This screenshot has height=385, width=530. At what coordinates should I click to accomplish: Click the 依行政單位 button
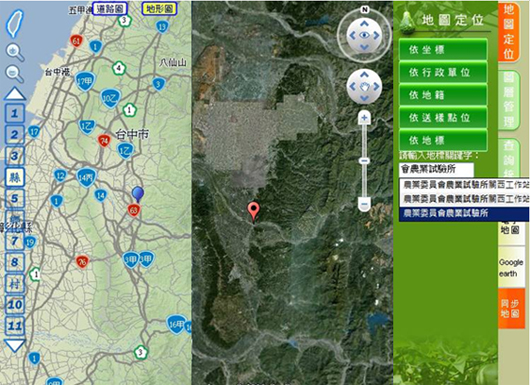click(443, 72)
